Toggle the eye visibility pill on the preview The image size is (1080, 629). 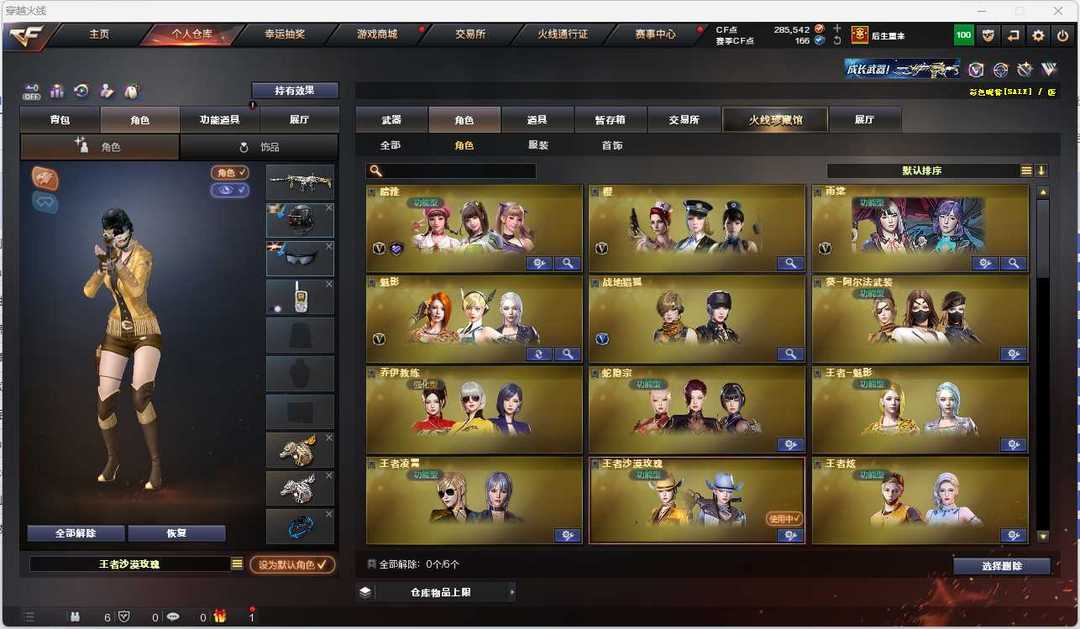pyautogui.click(x=229, y=189)
